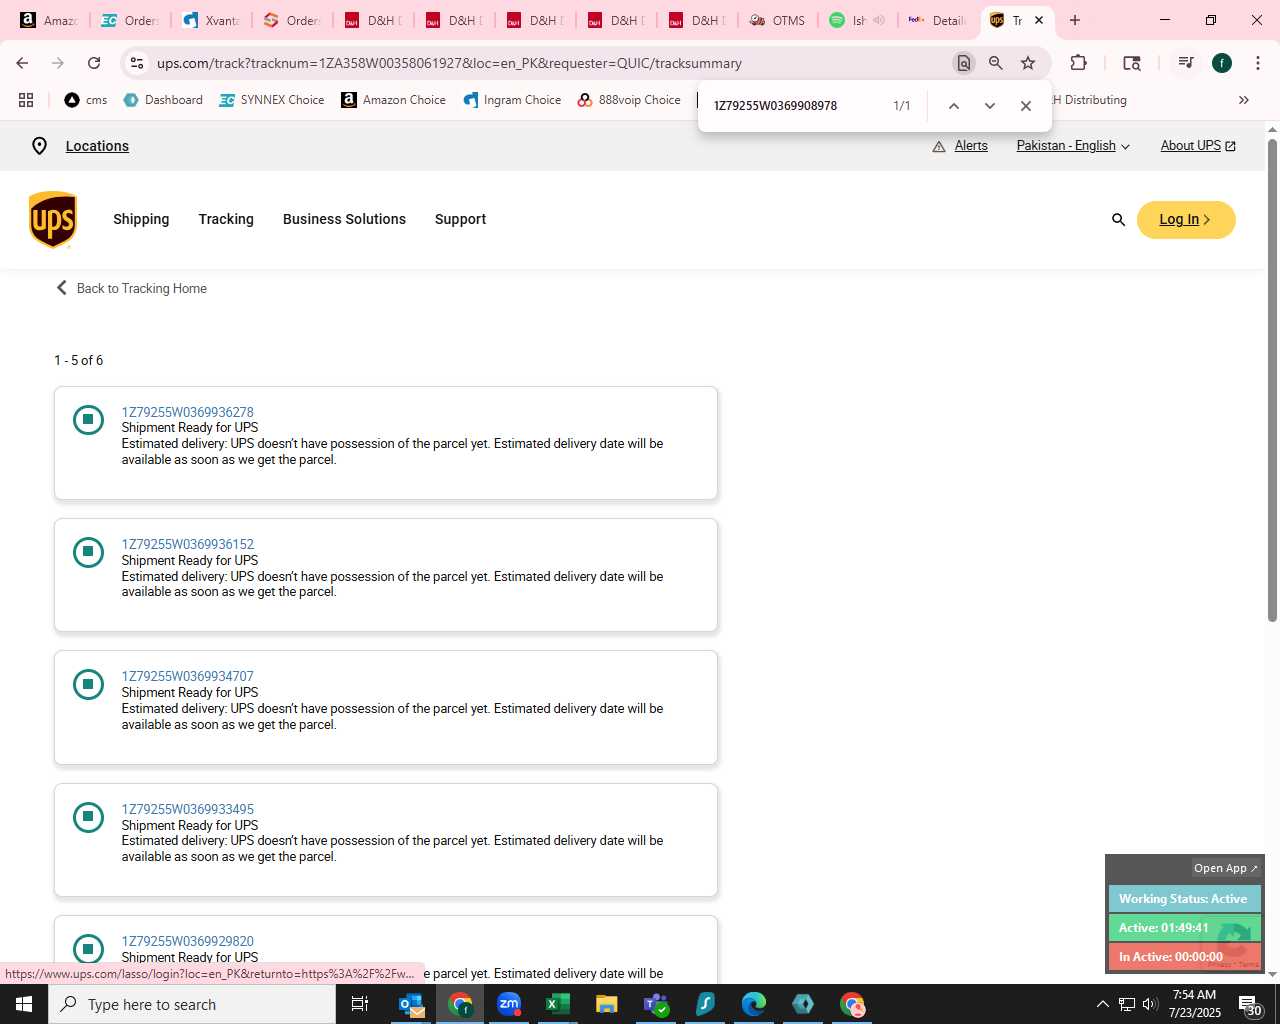Open the Amazon Choice bookmark
The width and height of the screenshot is (1280, 1024).
coord(394,100)
